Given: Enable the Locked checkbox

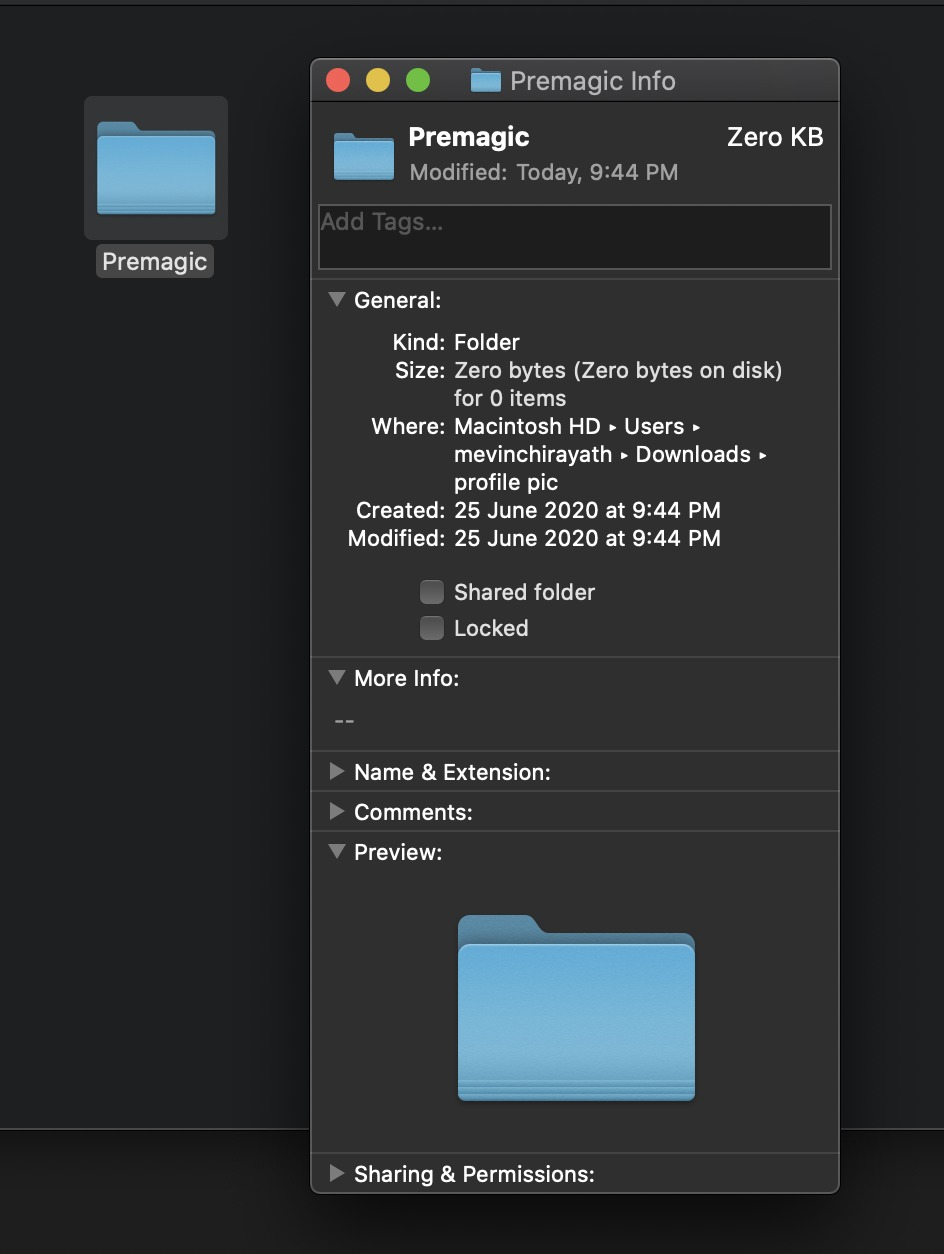Looking at the screenshot, I should point(432,628).
